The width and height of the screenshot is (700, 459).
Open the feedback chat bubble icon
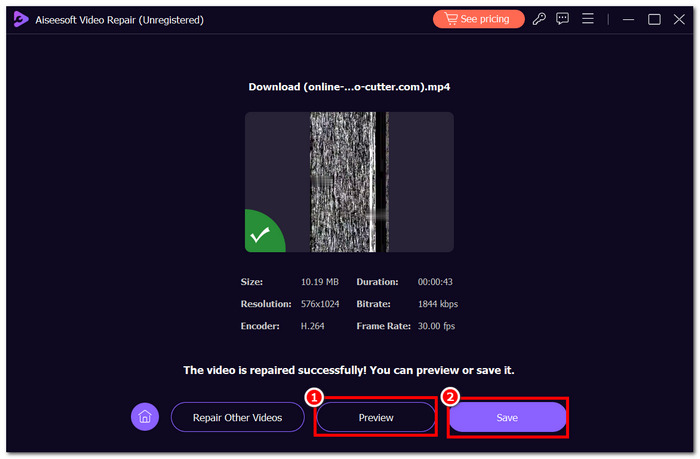tap(563, 19)
